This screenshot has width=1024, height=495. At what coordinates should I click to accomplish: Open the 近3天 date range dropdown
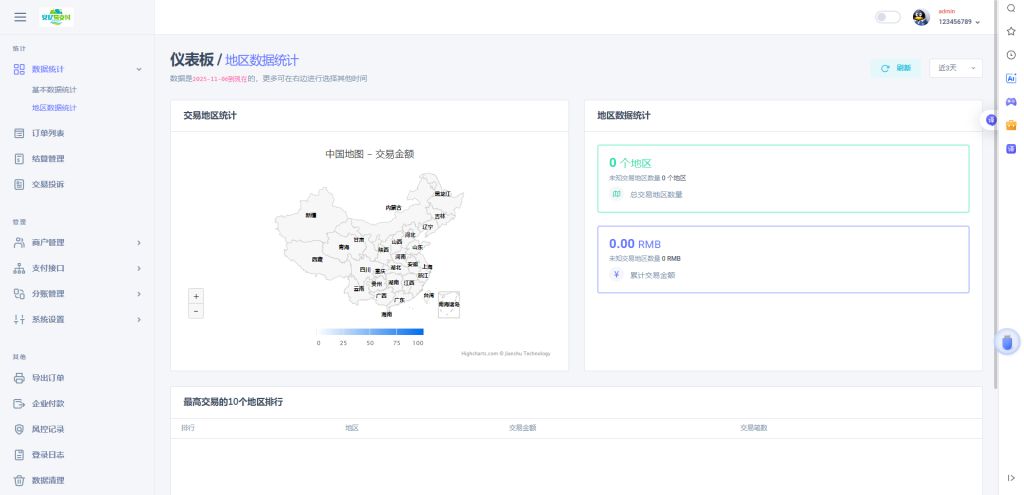coord(955,68)
